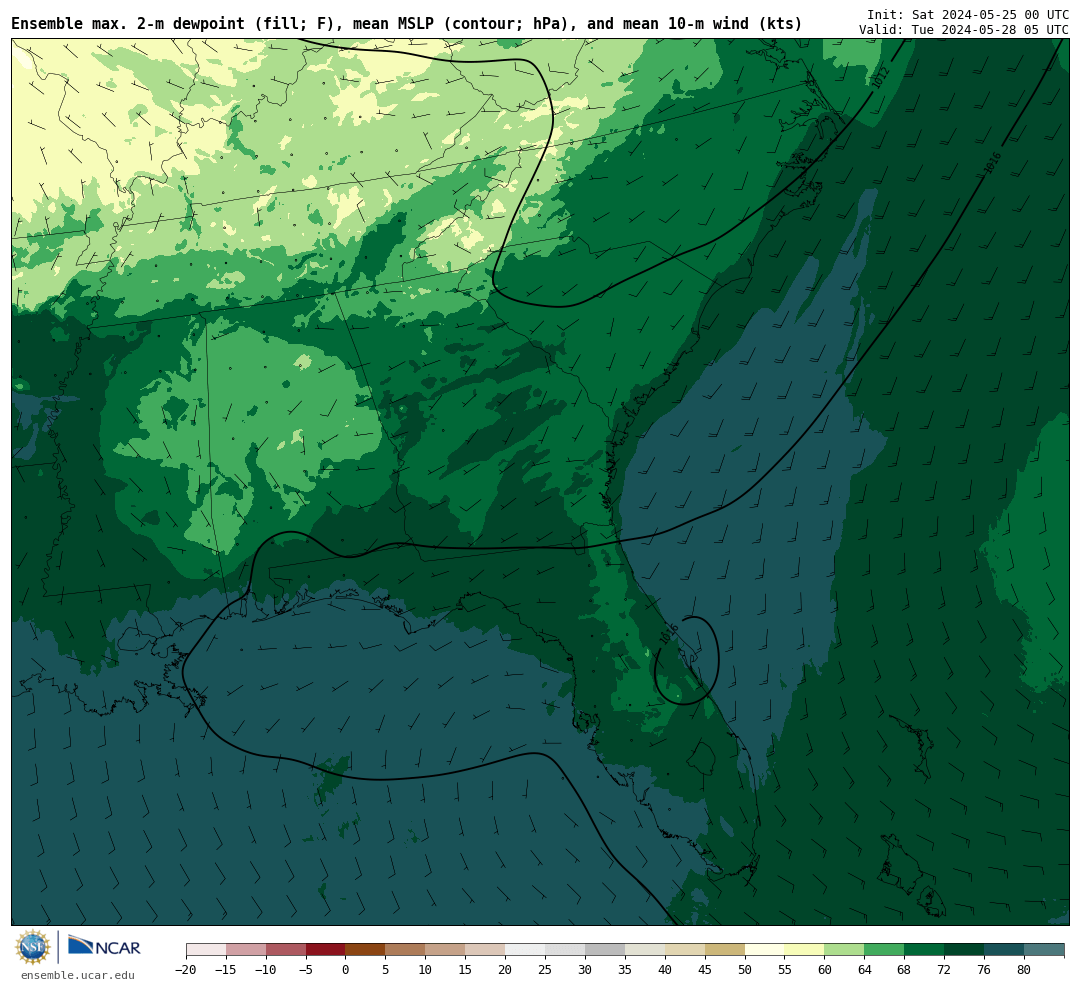Pick the color swatch between 50 and 55
Screen dimensions: 1080x988
pos(765,950)
